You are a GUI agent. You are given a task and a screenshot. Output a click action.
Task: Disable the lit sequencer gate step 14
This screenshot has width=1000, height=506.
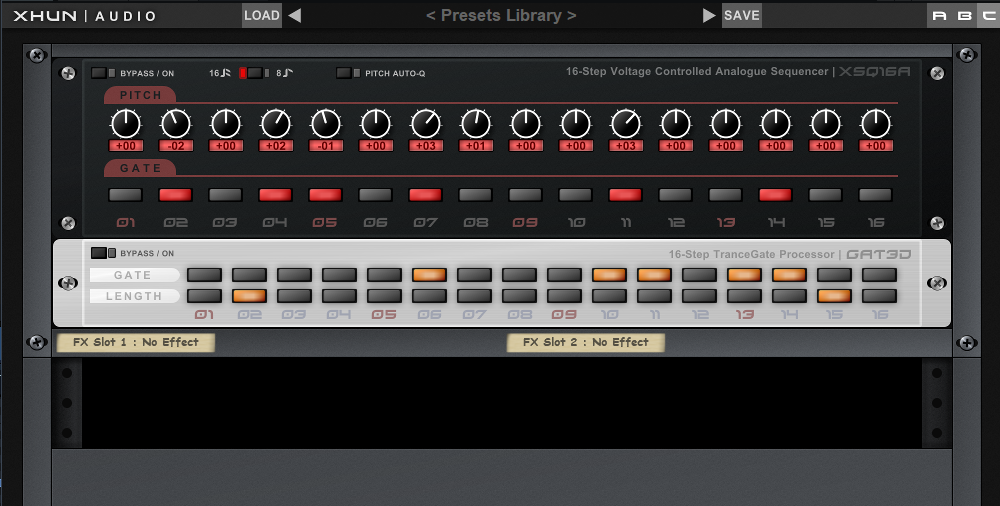click(x=775, y=195)
